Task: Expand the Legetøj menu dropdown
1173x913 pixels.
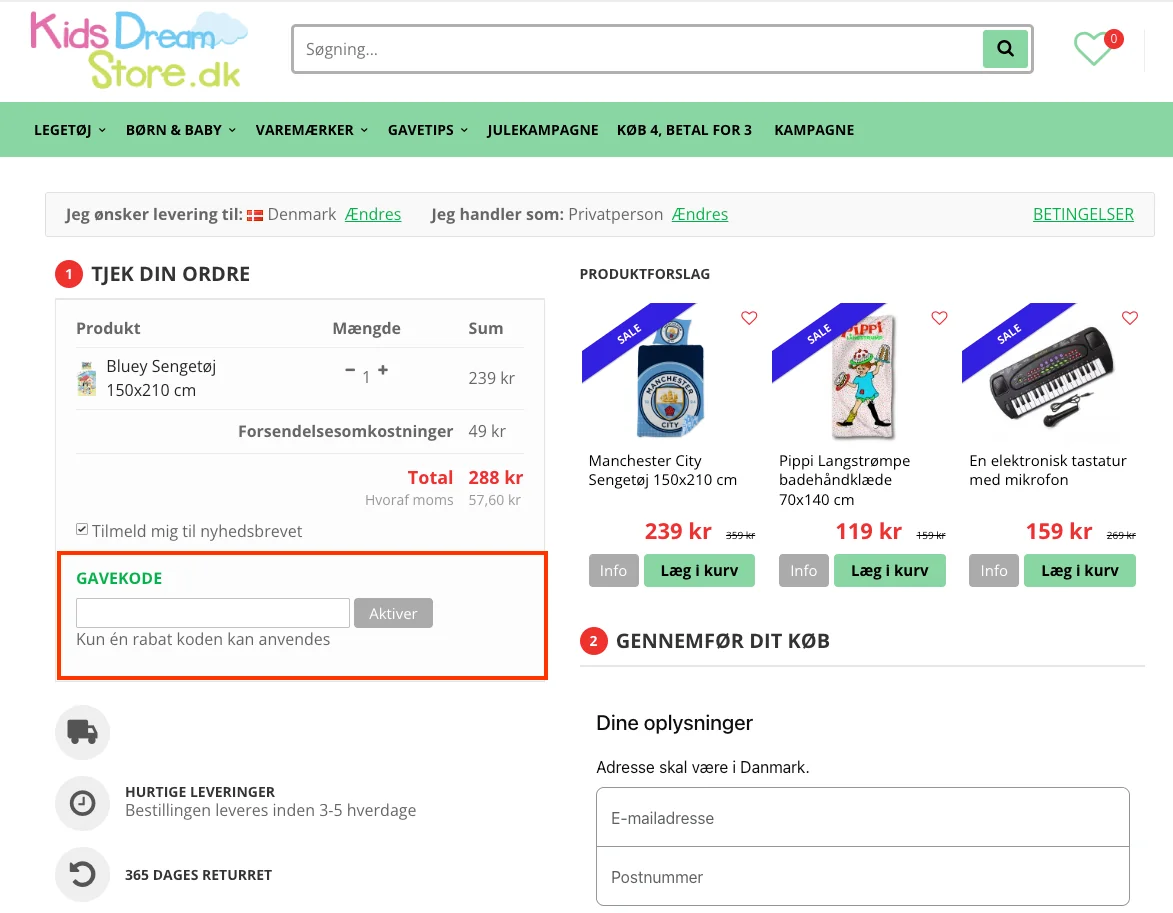Action: pyautogui.click(x=70, y=130)
